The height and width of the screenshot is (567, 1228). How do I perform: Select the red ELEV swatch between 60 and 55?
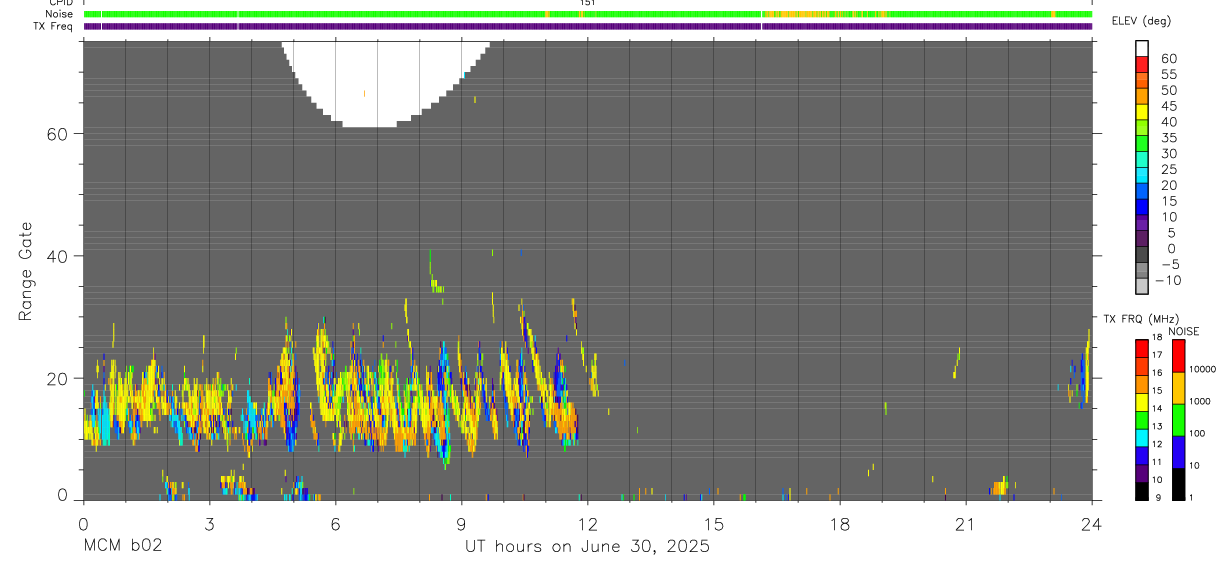point(1142,64)
